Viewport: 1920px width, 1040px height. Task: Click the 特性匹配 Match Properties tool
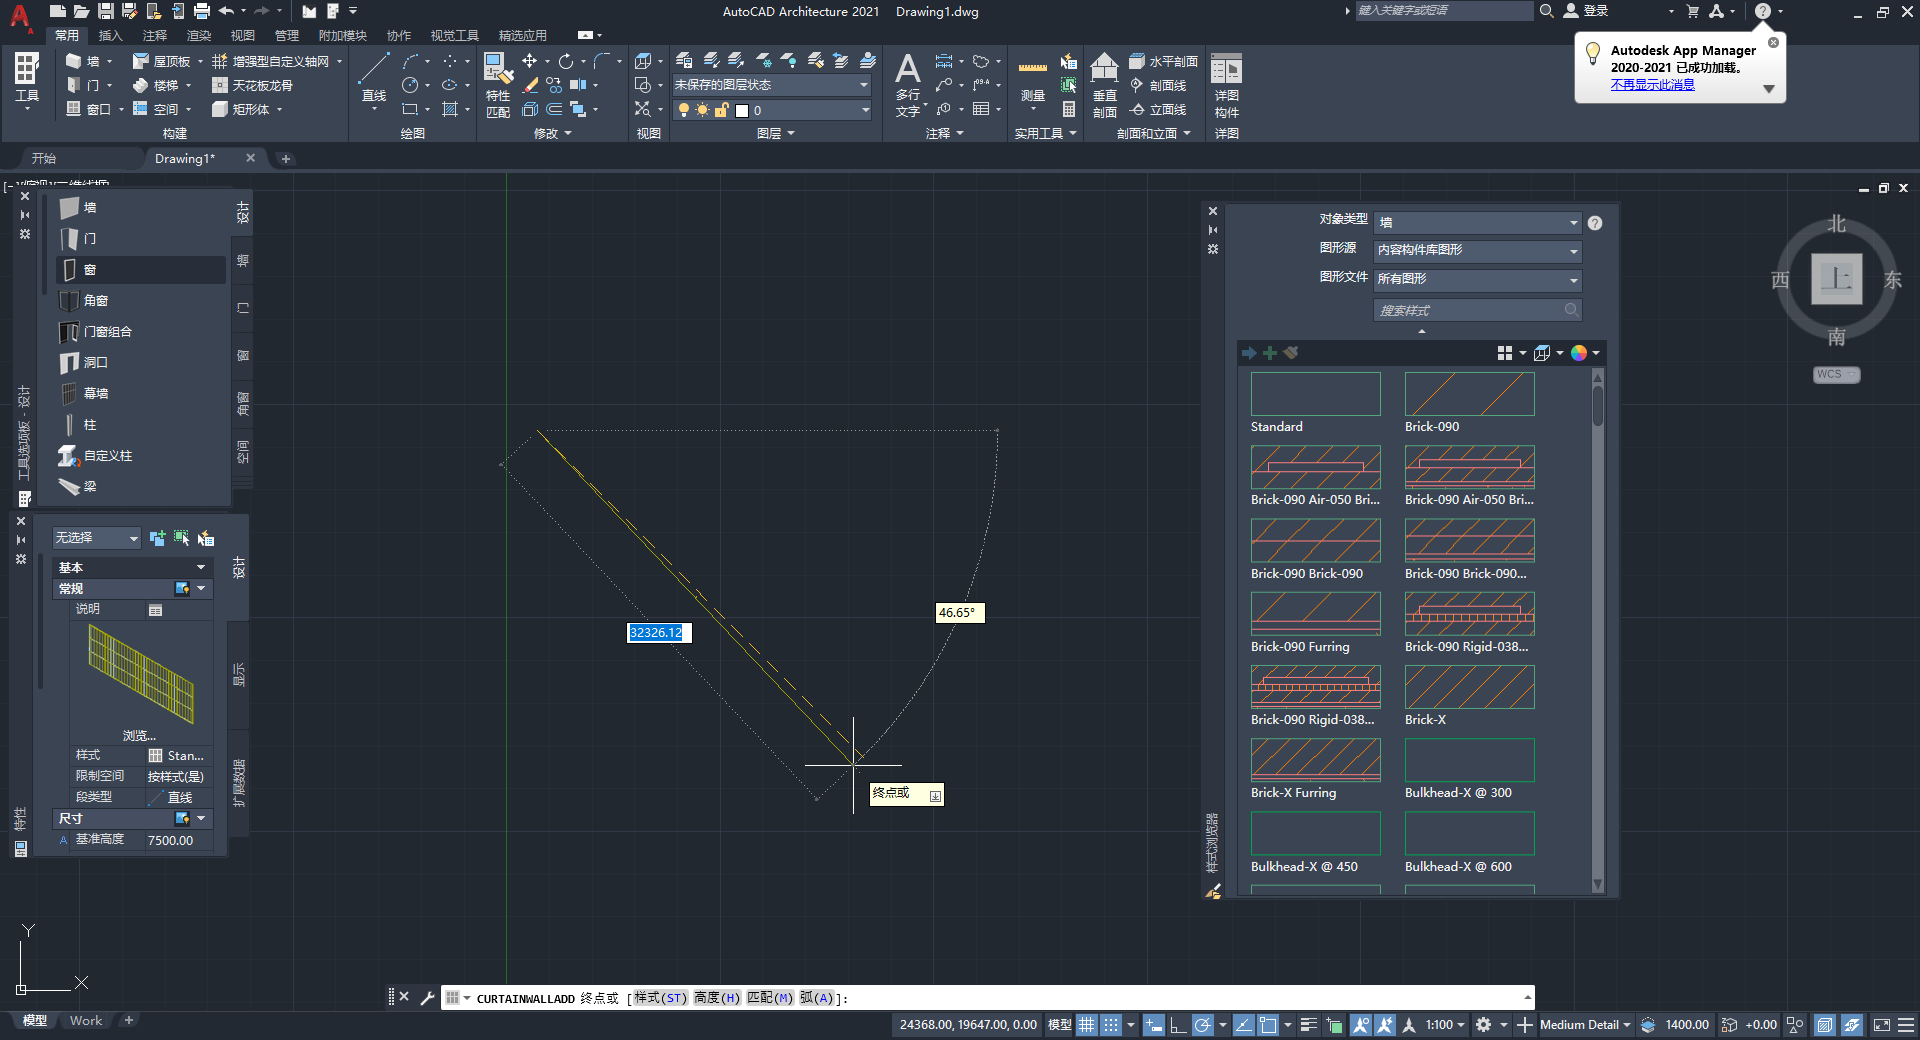pyautogui.click(x=498, y=85)
